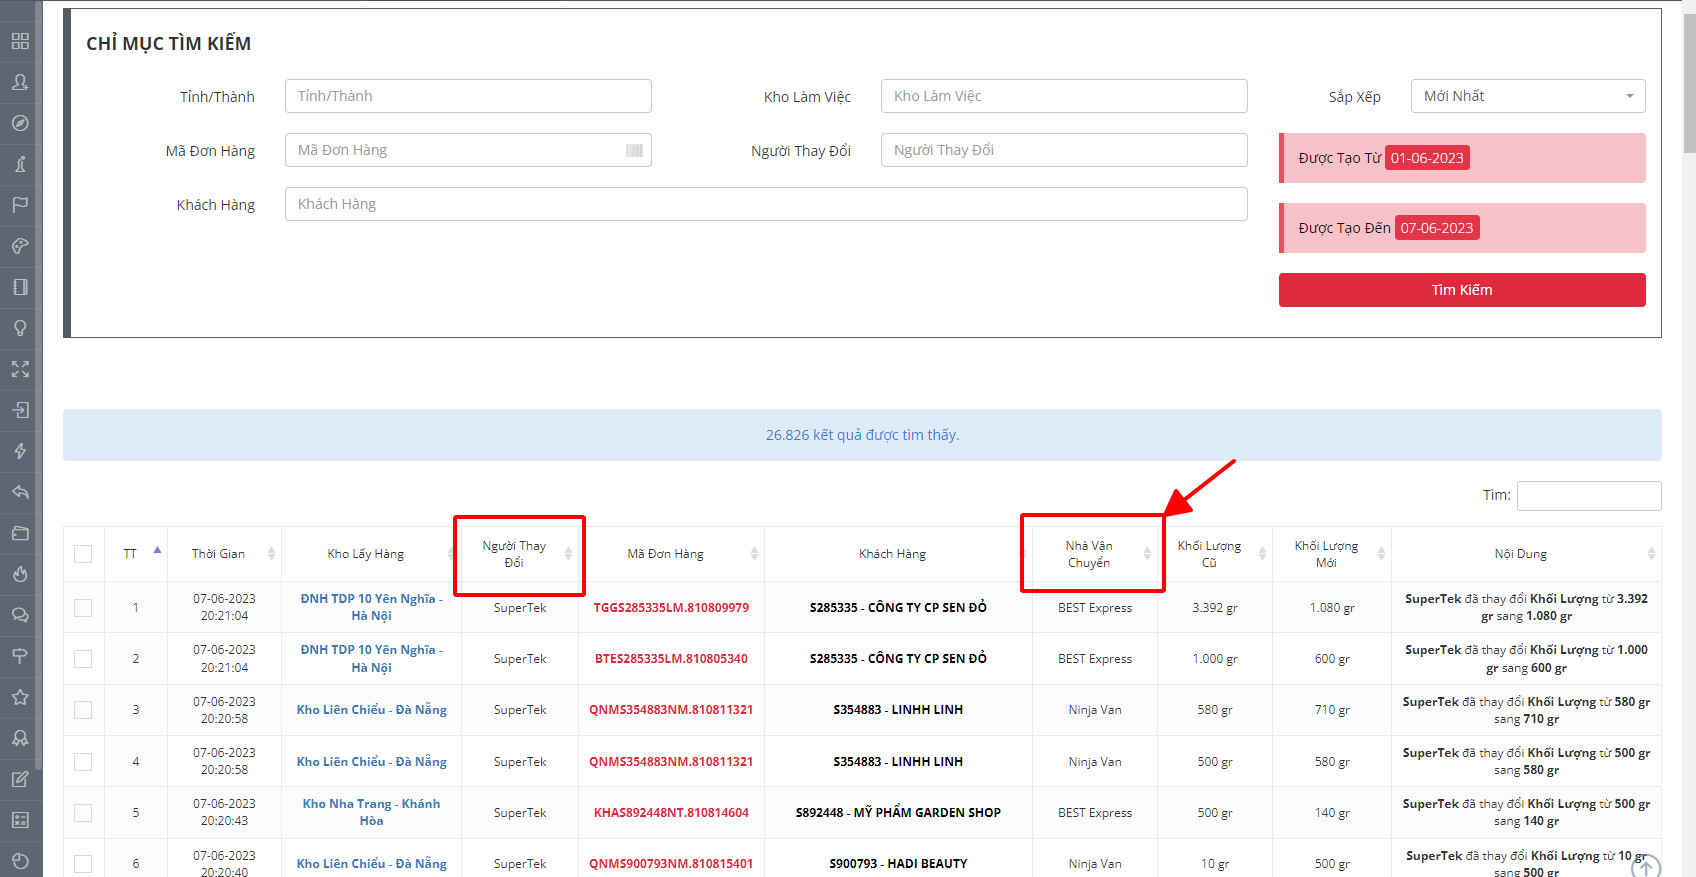Open the Được Tạo Từ date 01-06-2023

click(x=1427, y=158)
